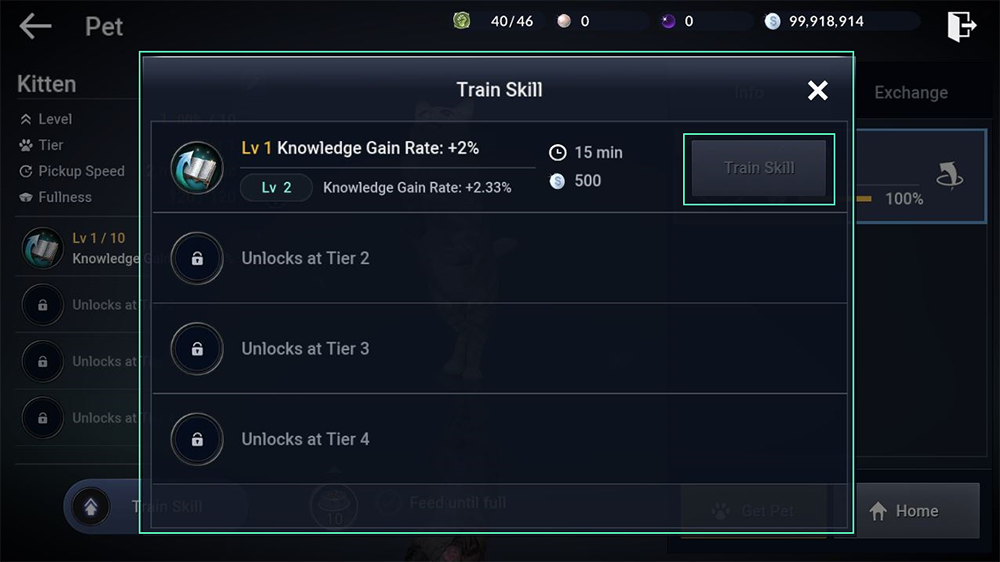
Task: Click the Lv 2 next level badge
Action: [276, 188]
